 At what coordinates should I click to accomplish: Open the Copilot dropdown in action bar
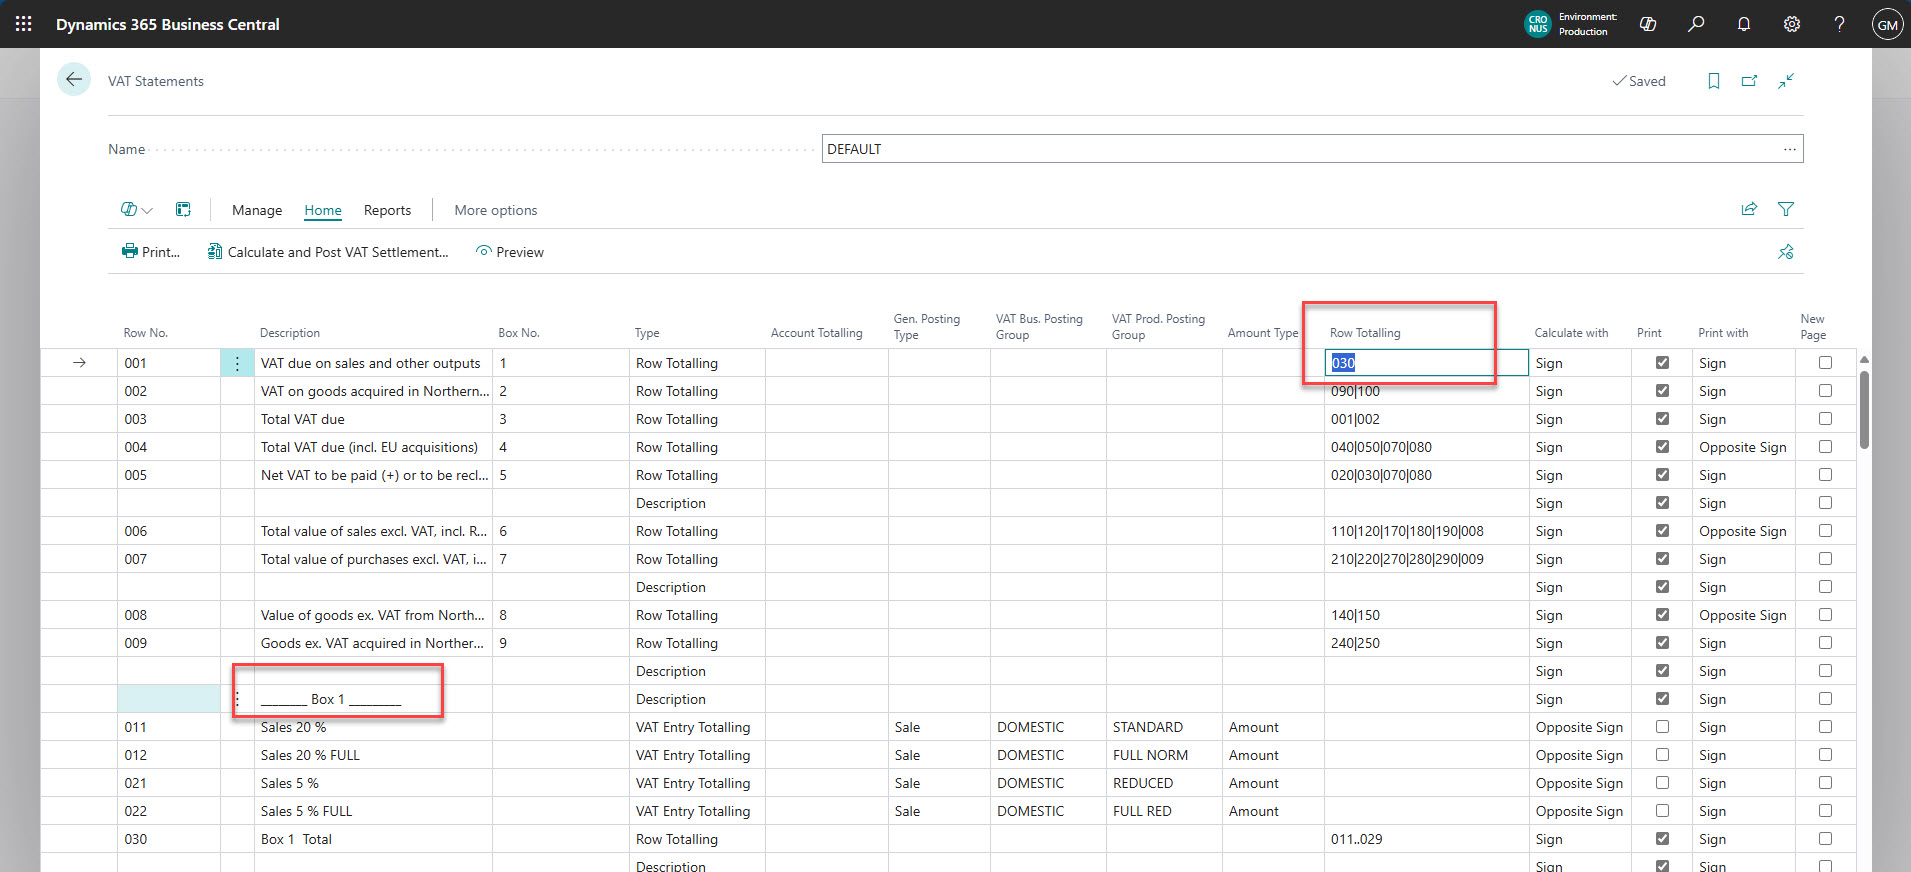coord(136,210)
